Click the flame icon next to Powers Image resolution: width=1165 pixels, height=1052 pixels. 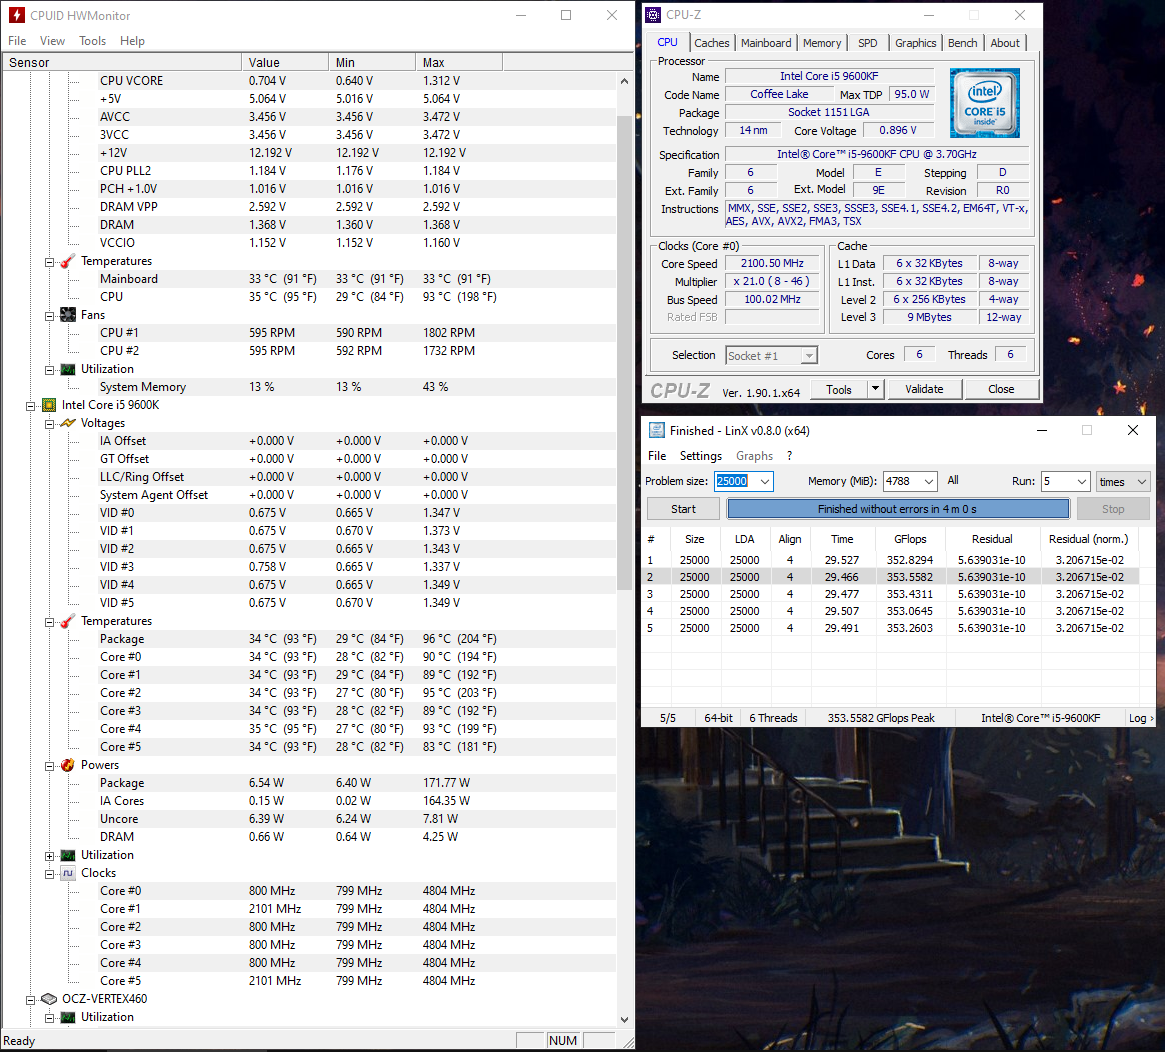68,764
